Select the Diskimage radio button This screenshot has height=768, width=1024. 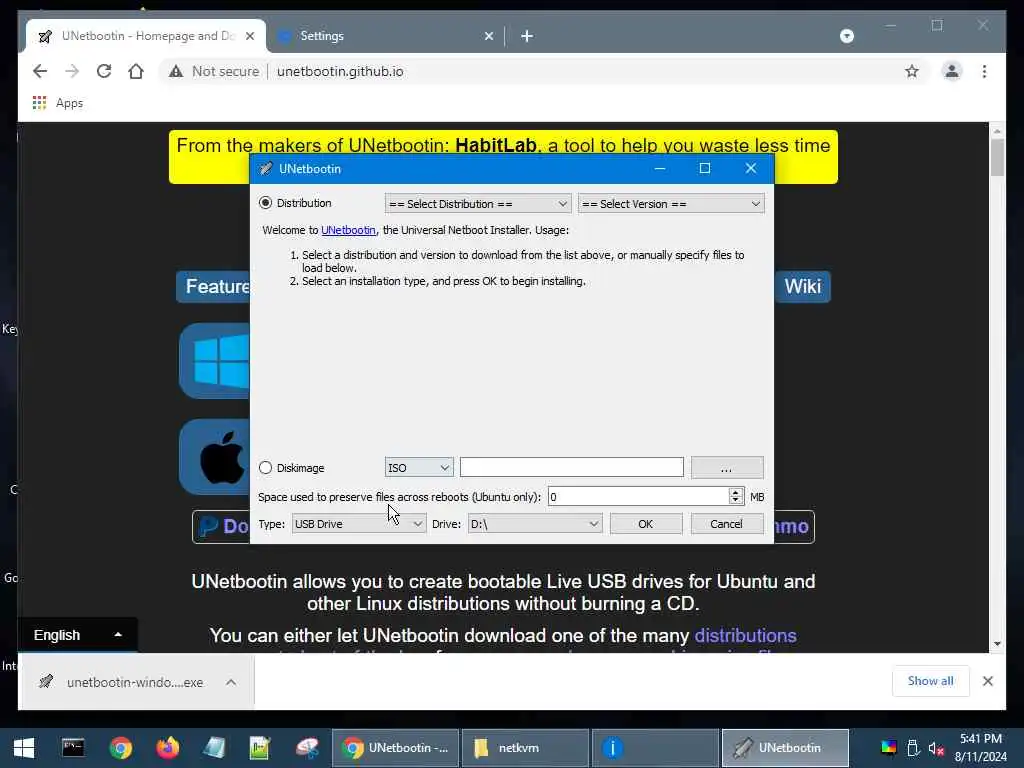coord(265,468)
